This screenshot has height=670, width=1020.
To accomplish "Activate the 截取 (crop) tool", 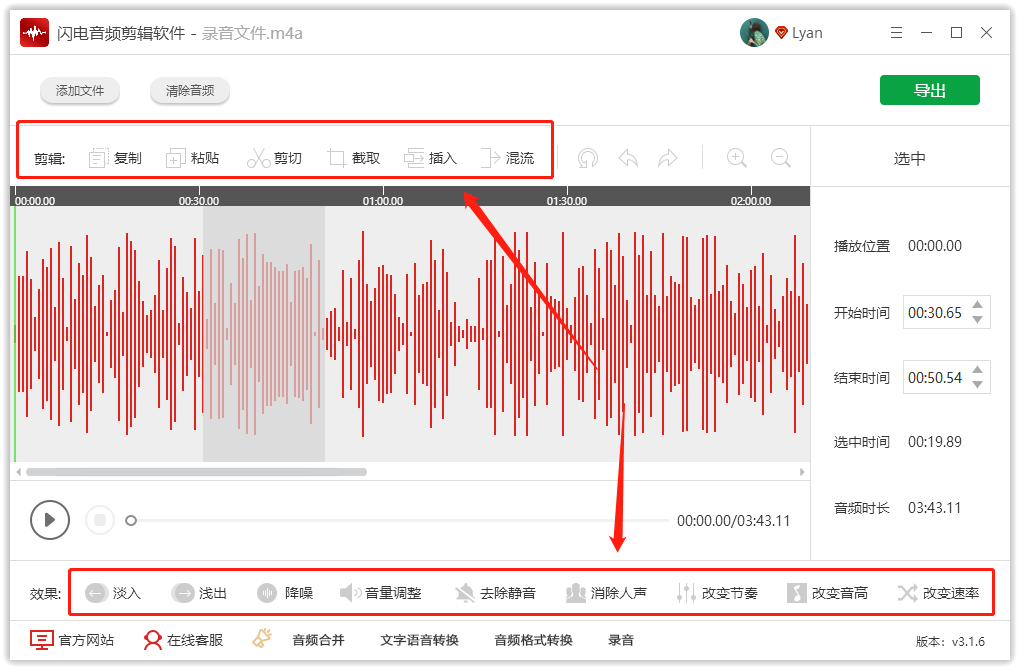I will coord(353,157).
